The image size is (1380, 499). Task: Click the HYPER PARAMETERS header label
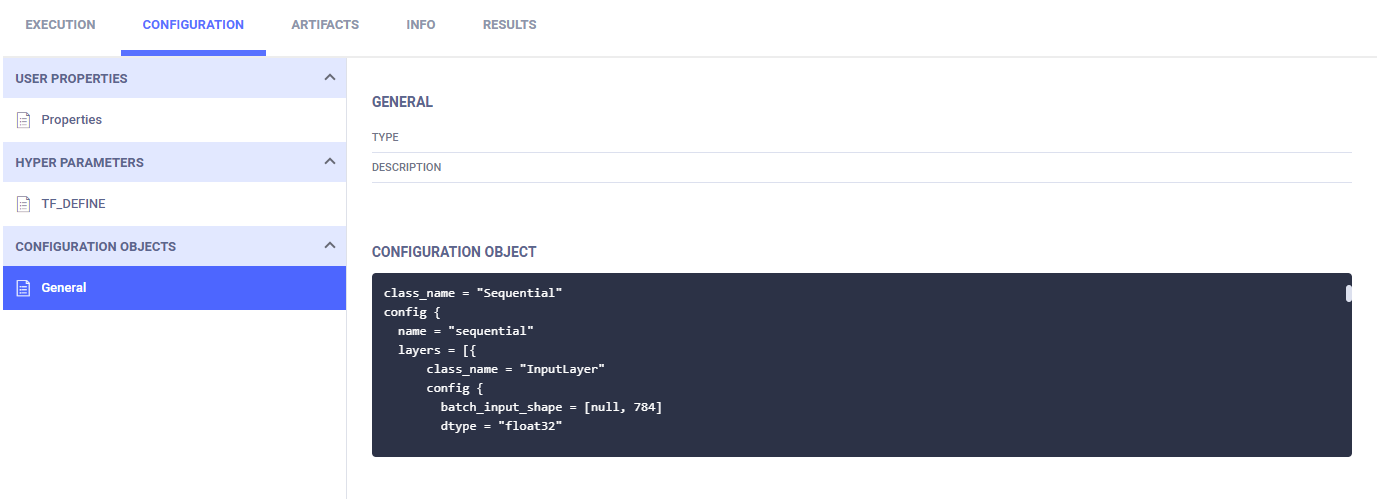tap(79, 162)
